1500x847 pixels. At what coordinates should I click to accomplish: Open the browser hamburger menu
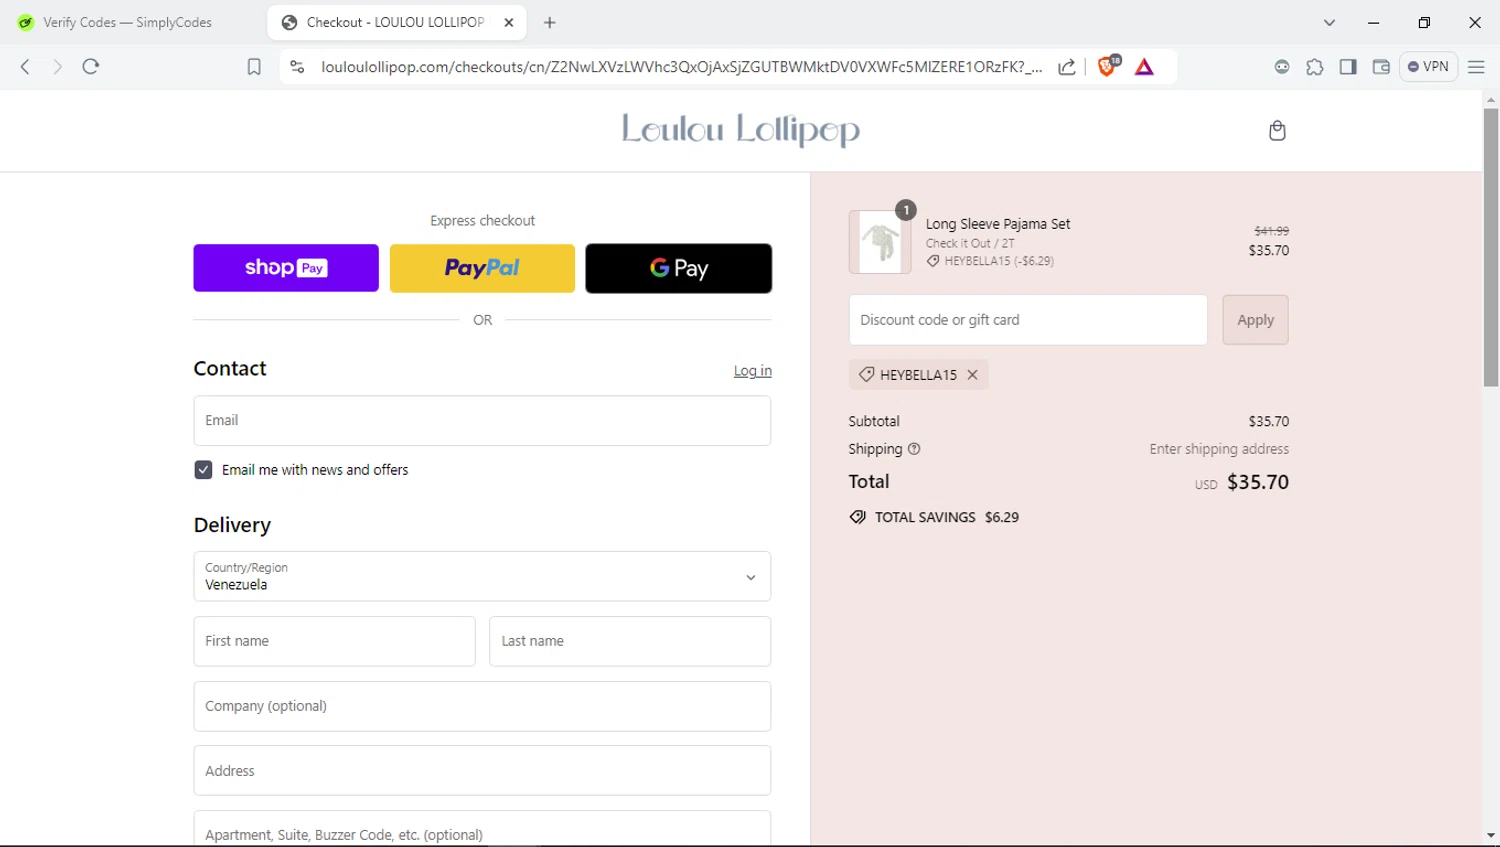pyautogui.click(x=1476, y=67)
